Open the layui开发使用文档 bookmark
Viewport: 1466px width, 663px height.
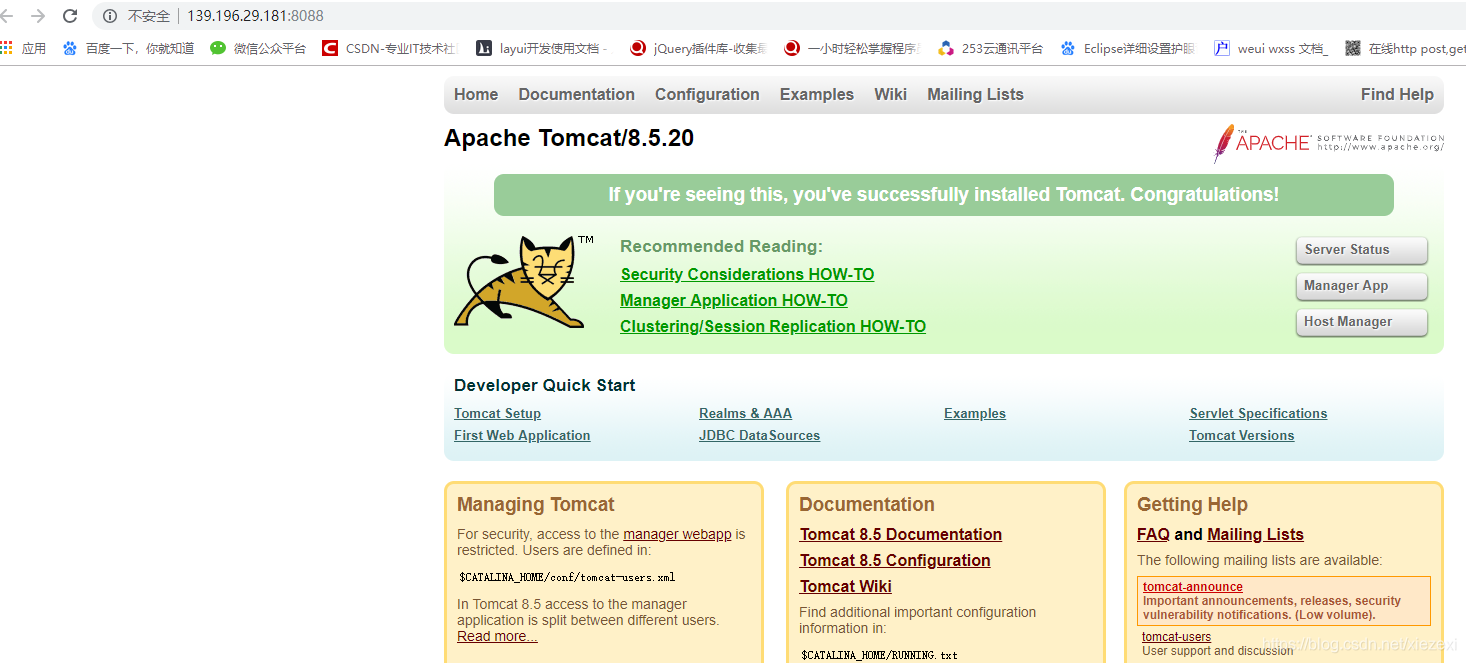[x=543, y=48]
